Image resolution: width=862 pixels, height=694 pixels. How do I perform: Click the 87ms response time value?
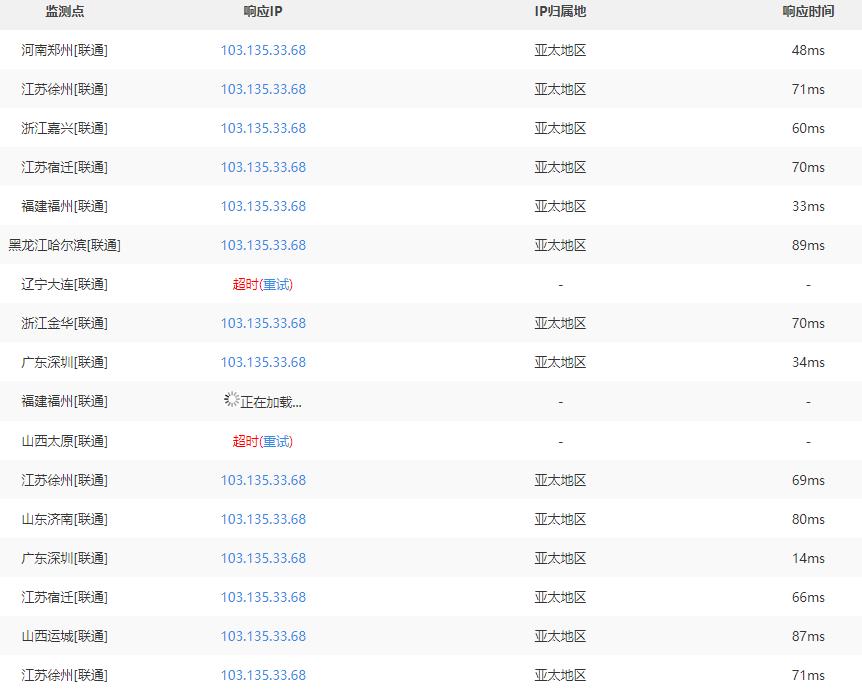tap(808, 636)
